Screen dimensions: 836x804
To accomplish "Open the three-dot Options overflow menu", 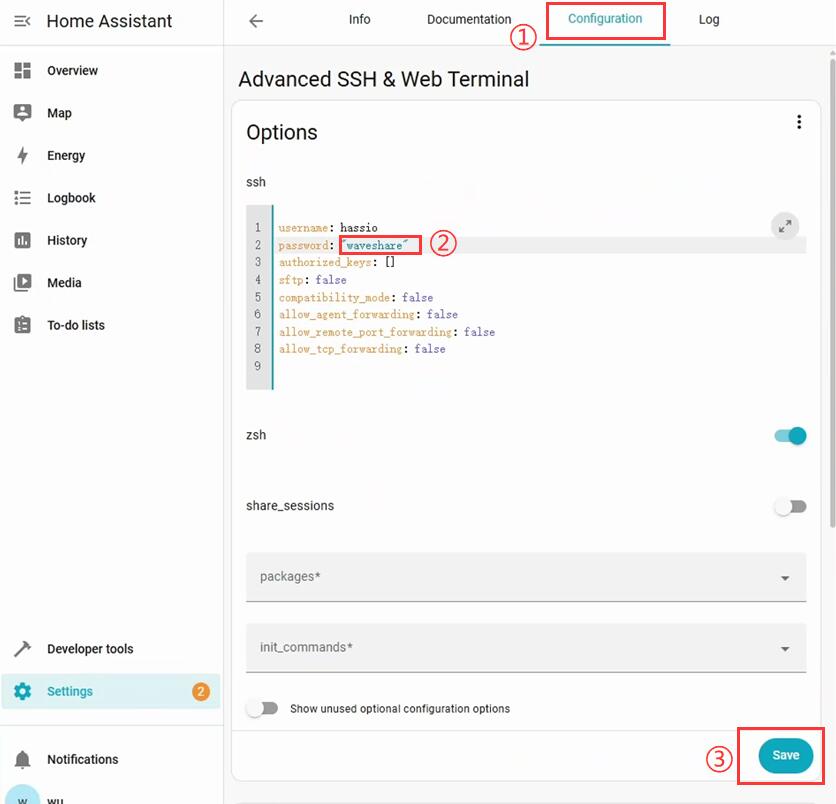I will [798, 122].
